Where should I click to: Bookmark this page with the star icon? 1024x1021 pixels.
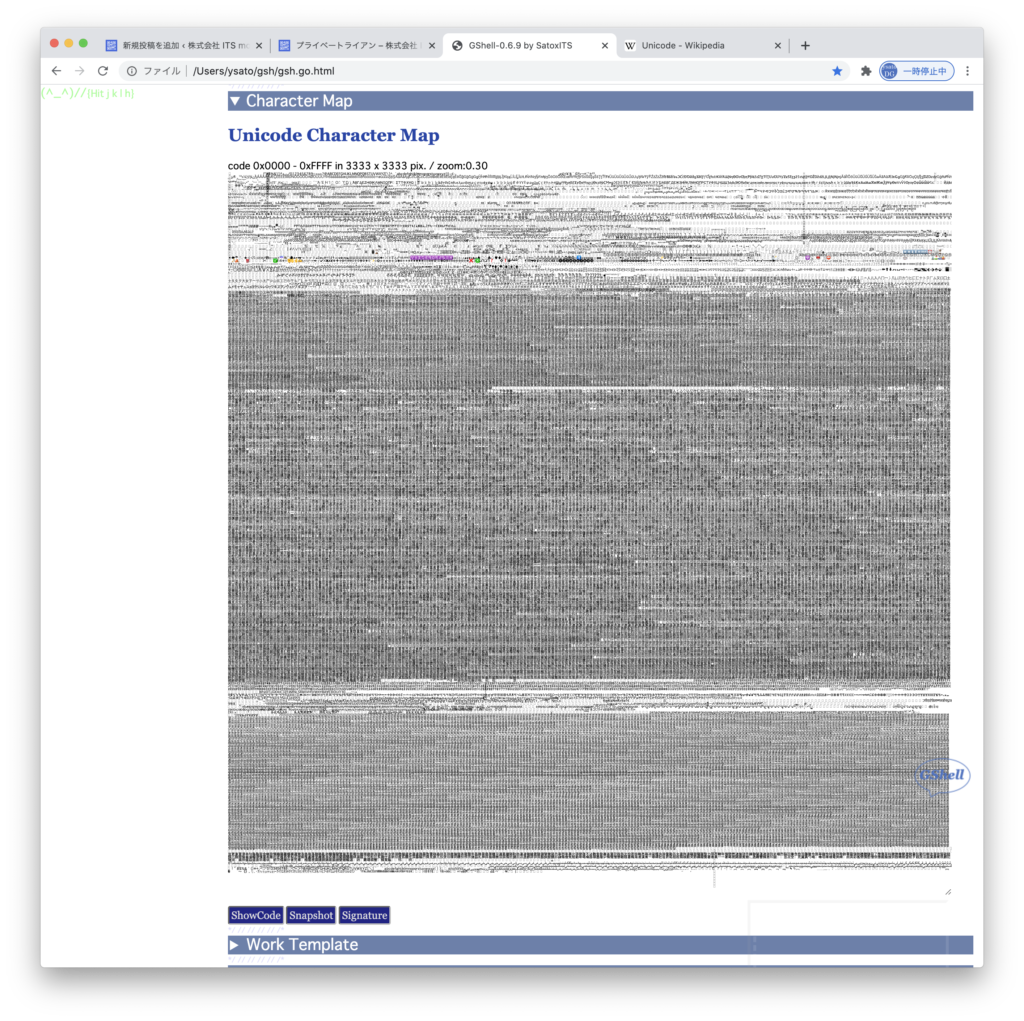tap(837, 71)
